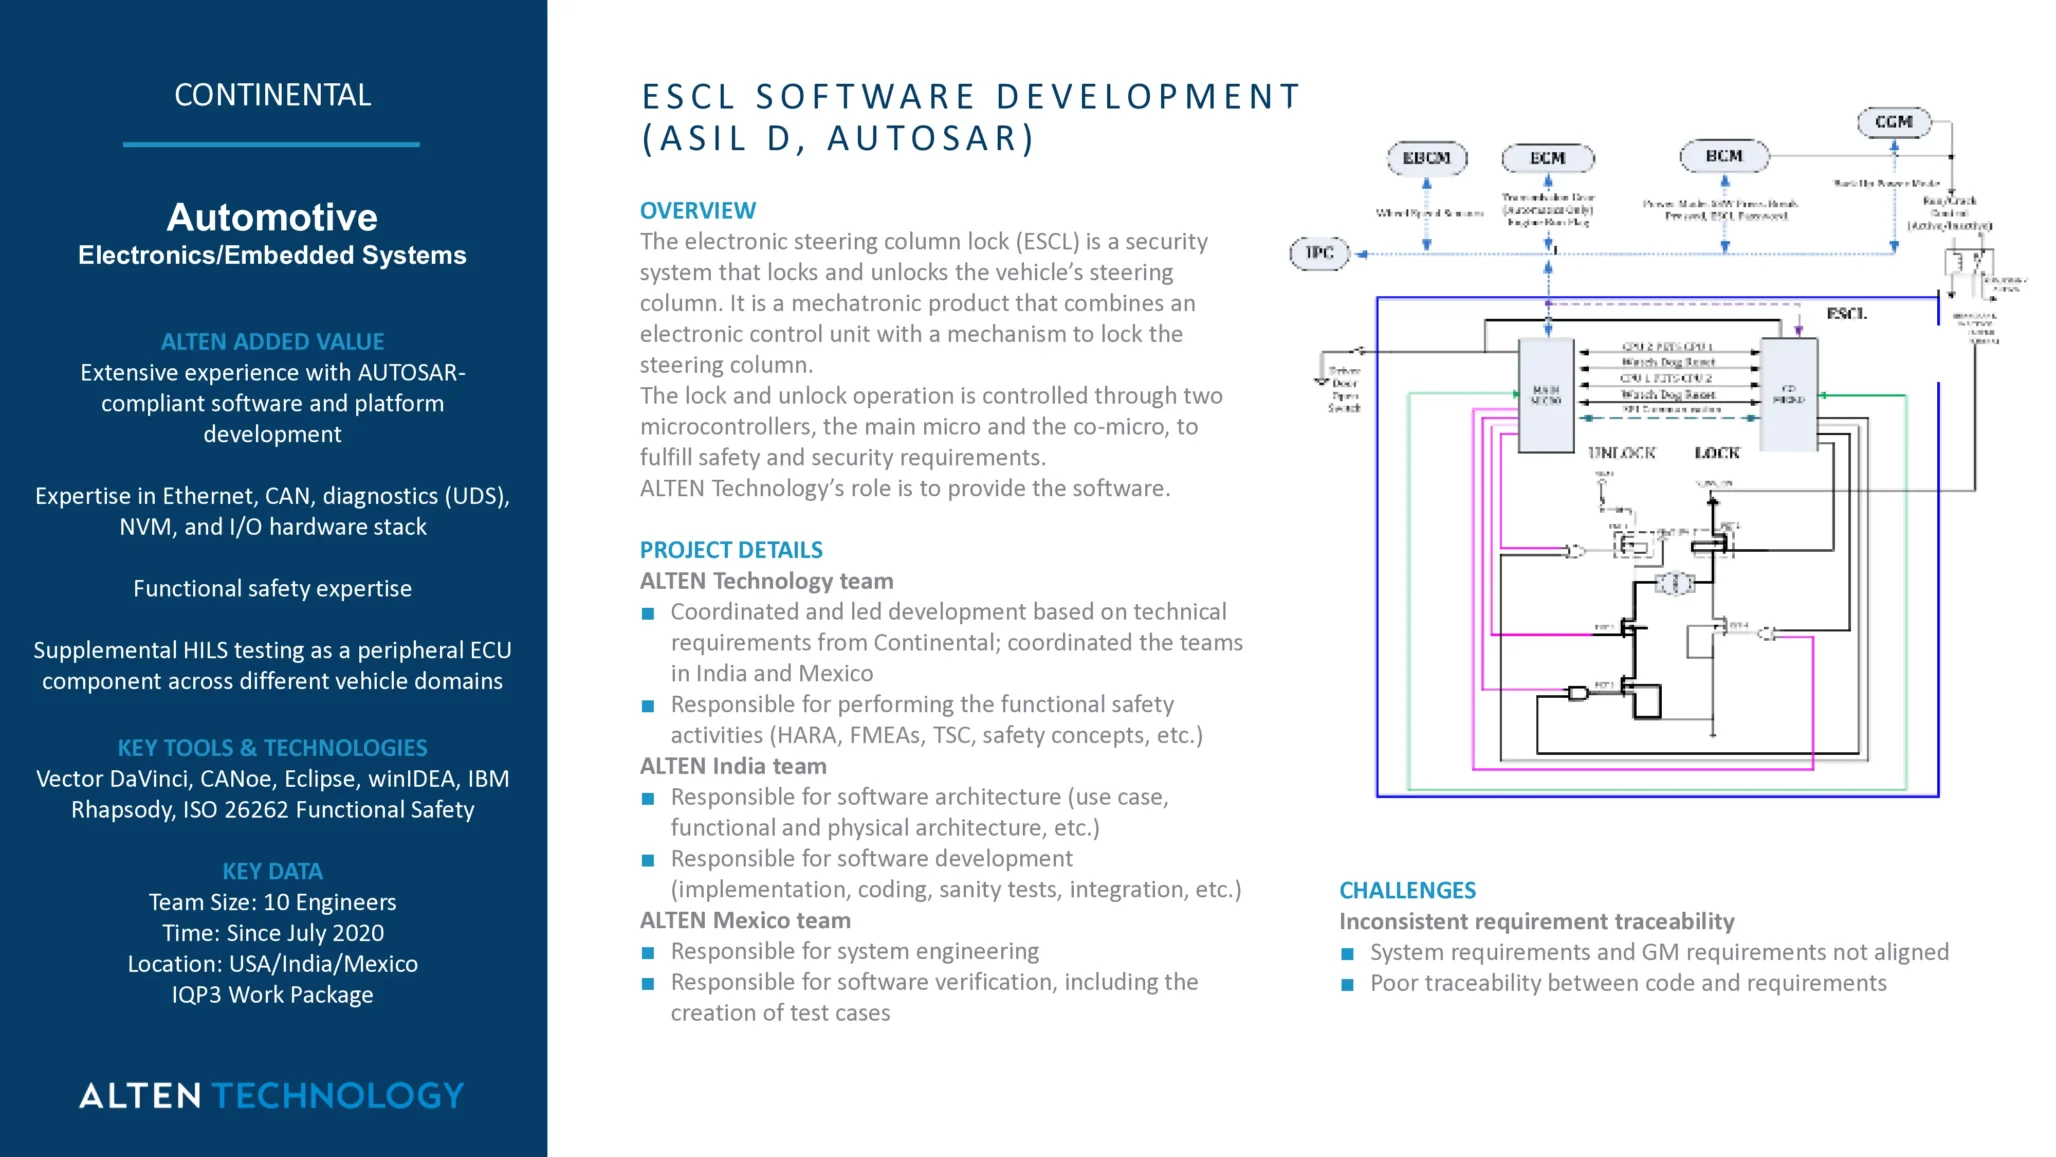Click 'ALTEN Technology's role is to provide' sentence

[x=905, y=488]
